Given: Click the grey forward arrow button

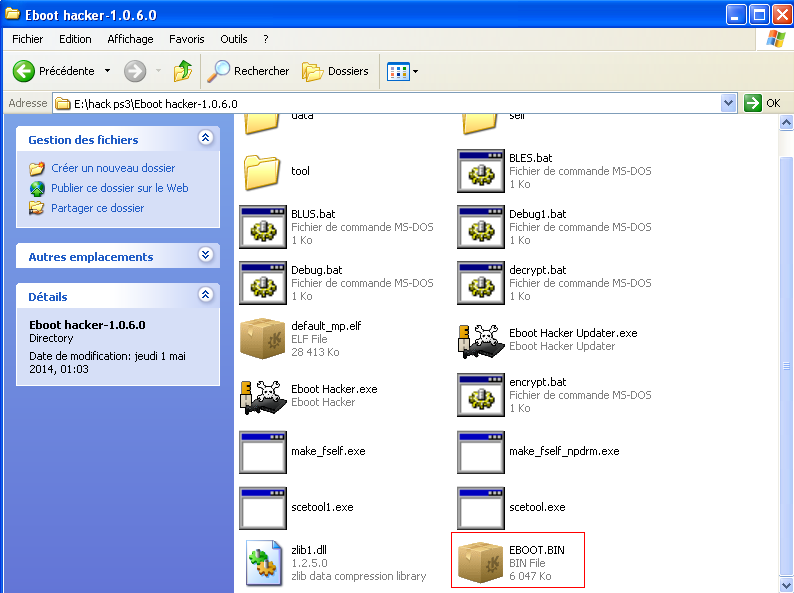Looking at the screenshot, I should [x=135, y=71].
